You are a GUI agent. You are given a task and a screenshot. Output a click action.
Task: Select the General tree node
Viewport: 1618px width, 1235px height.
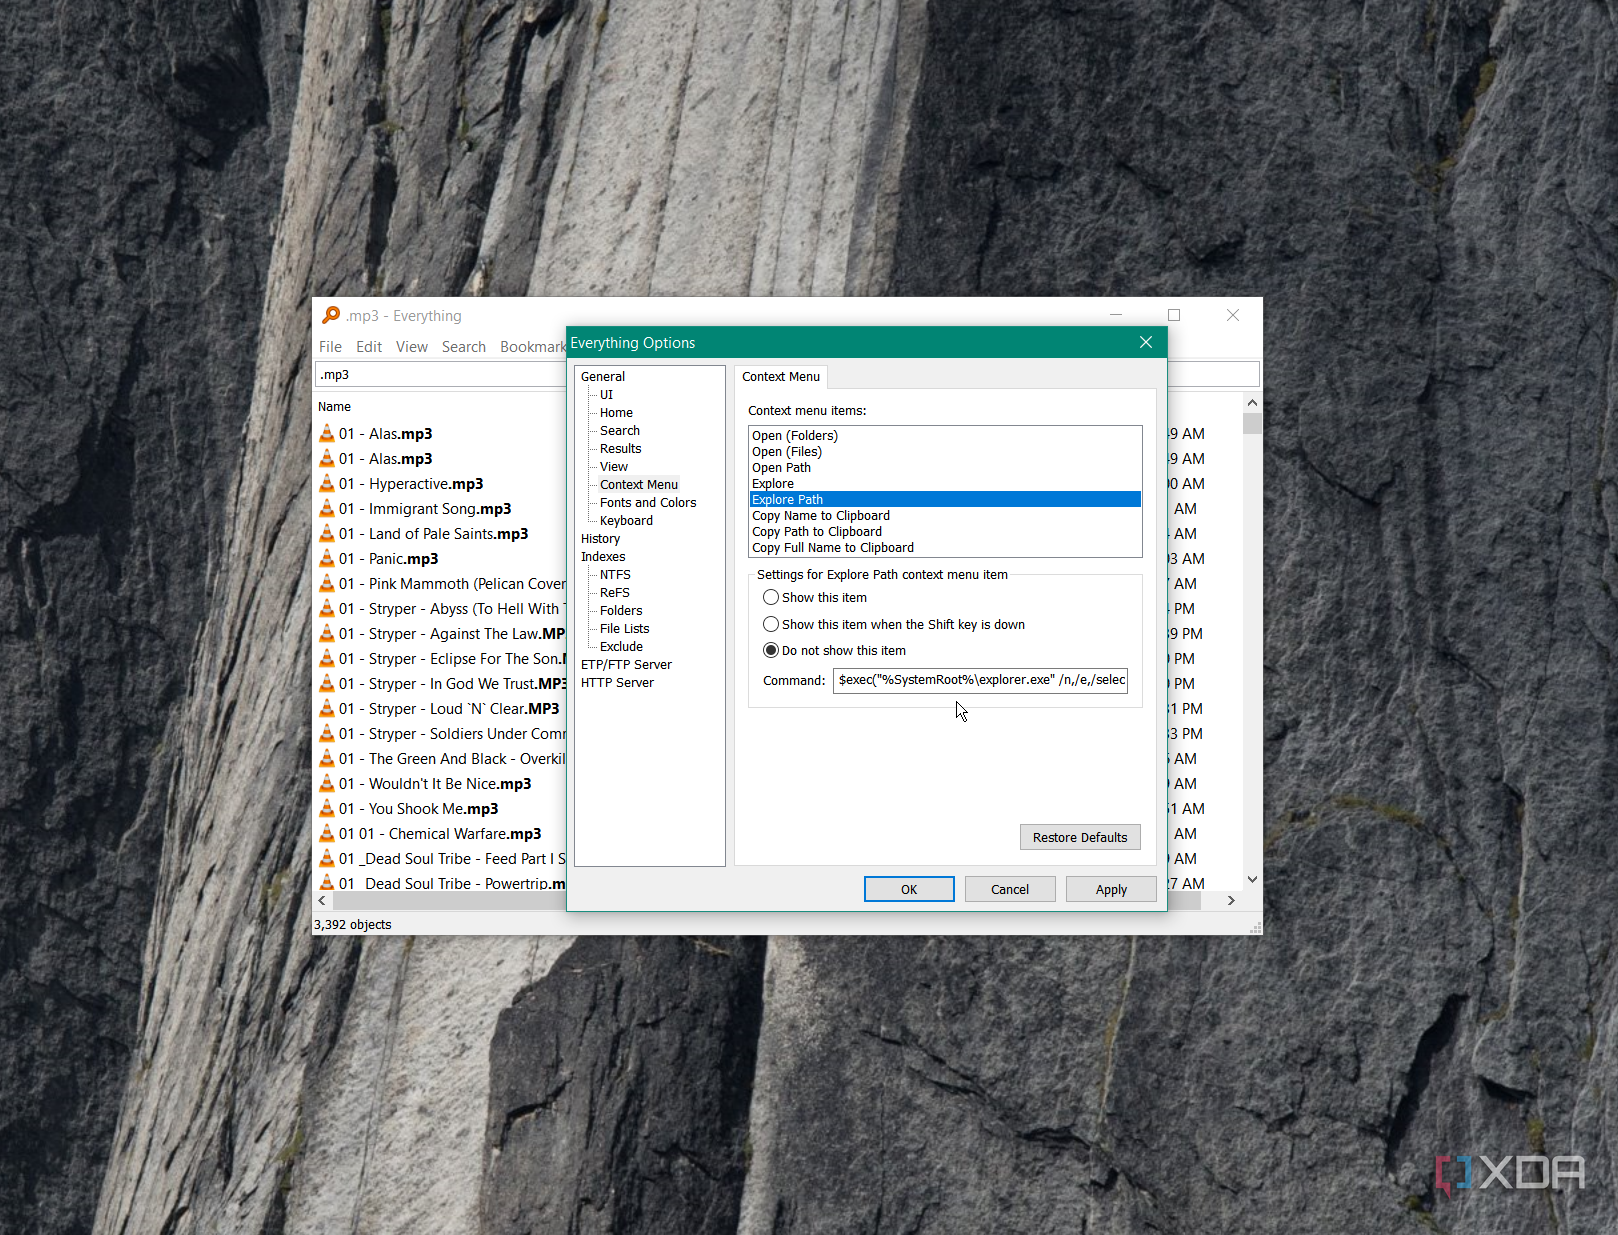point(603,376)
